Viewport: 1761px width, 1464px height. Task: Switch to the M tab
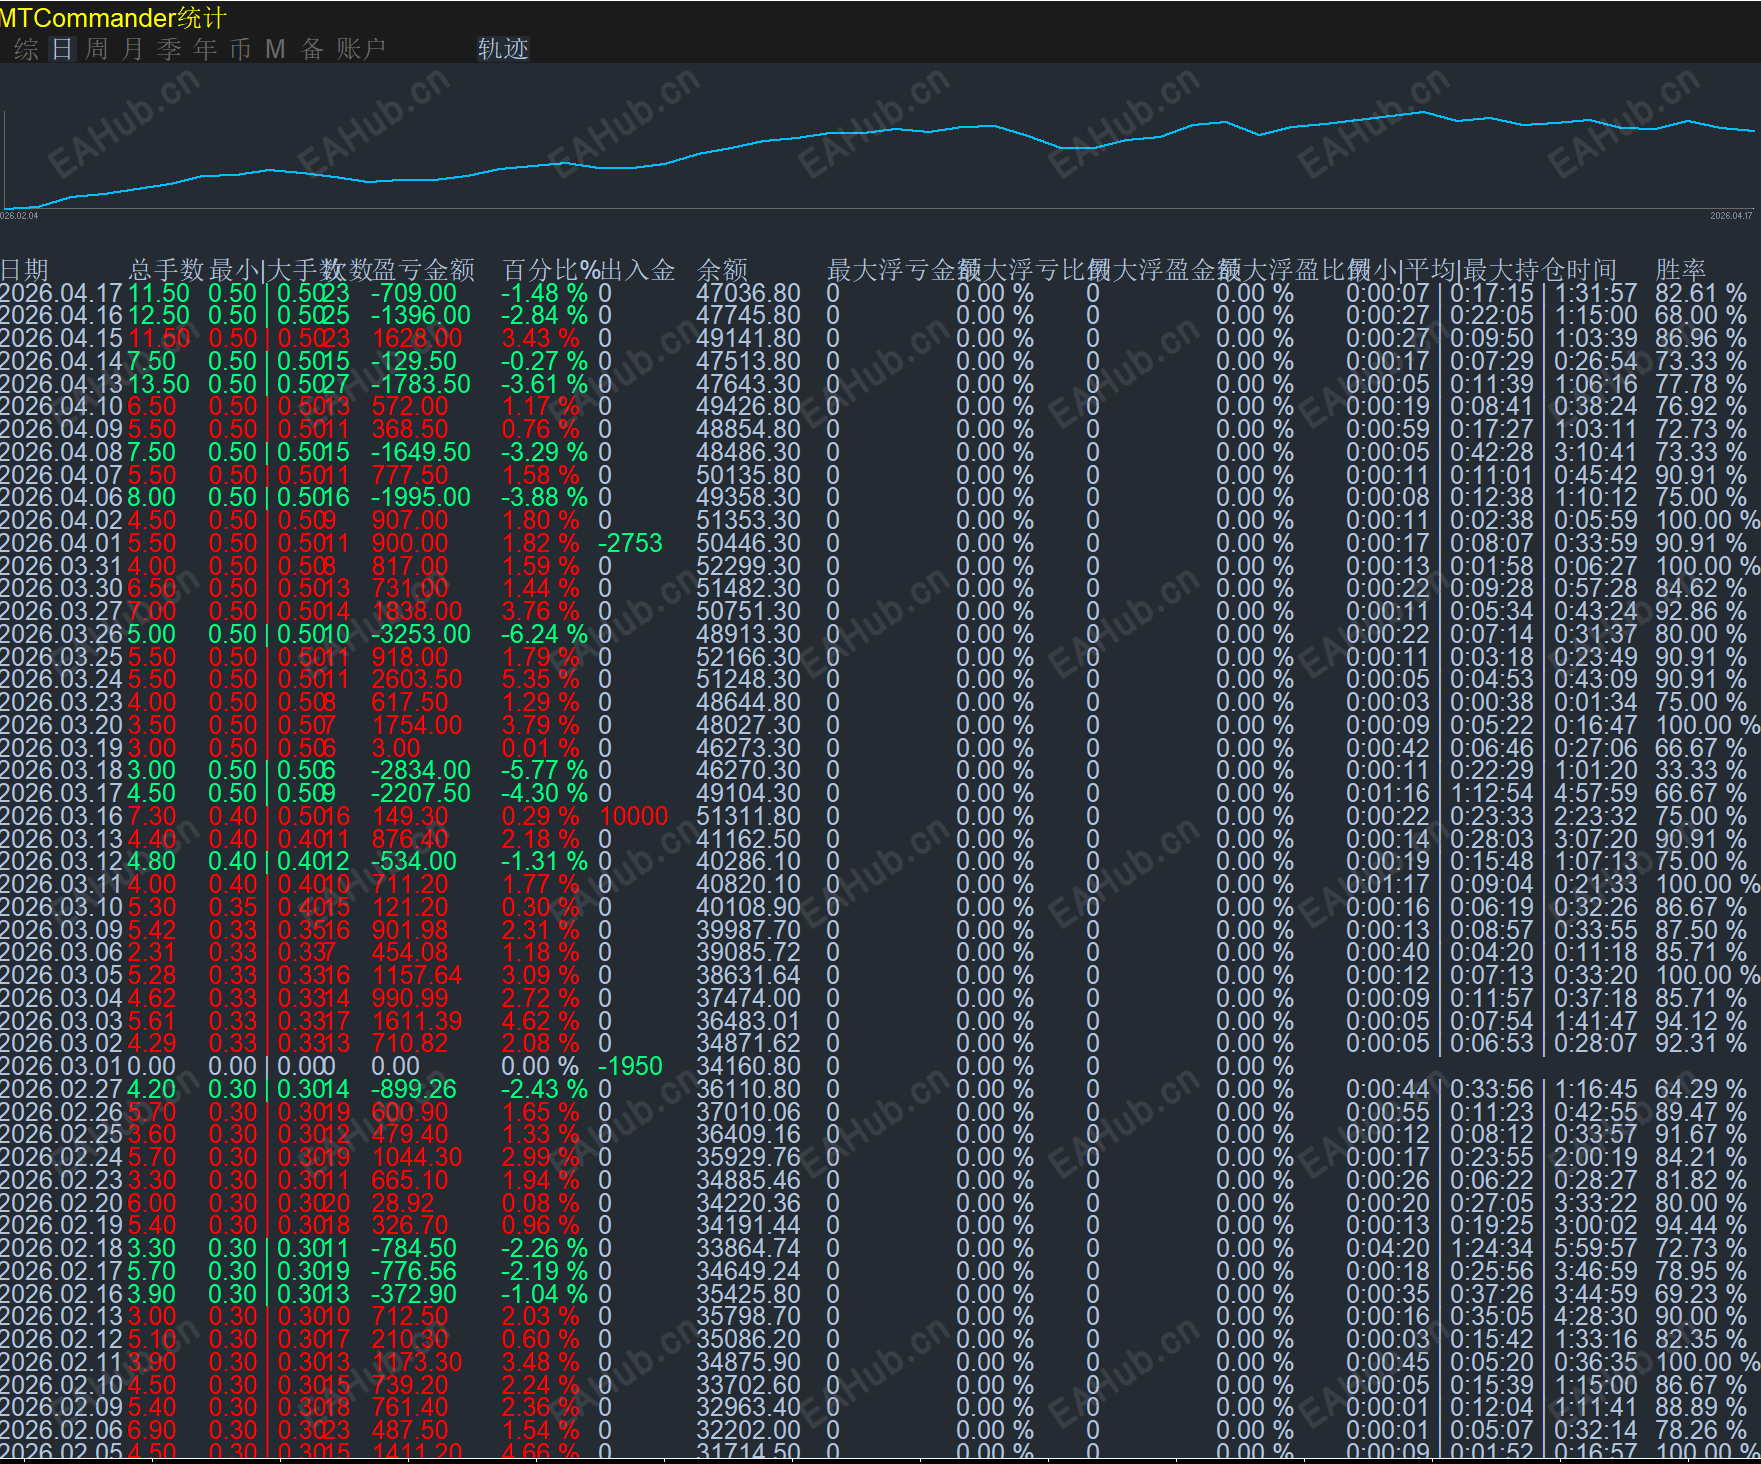point(275,49)
